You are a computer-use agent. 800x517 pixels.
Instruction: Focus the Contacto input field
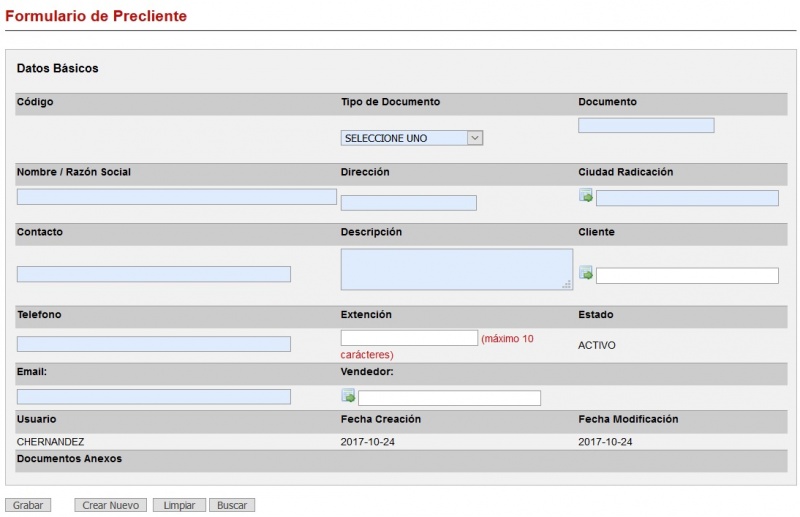tap(154, 274)
